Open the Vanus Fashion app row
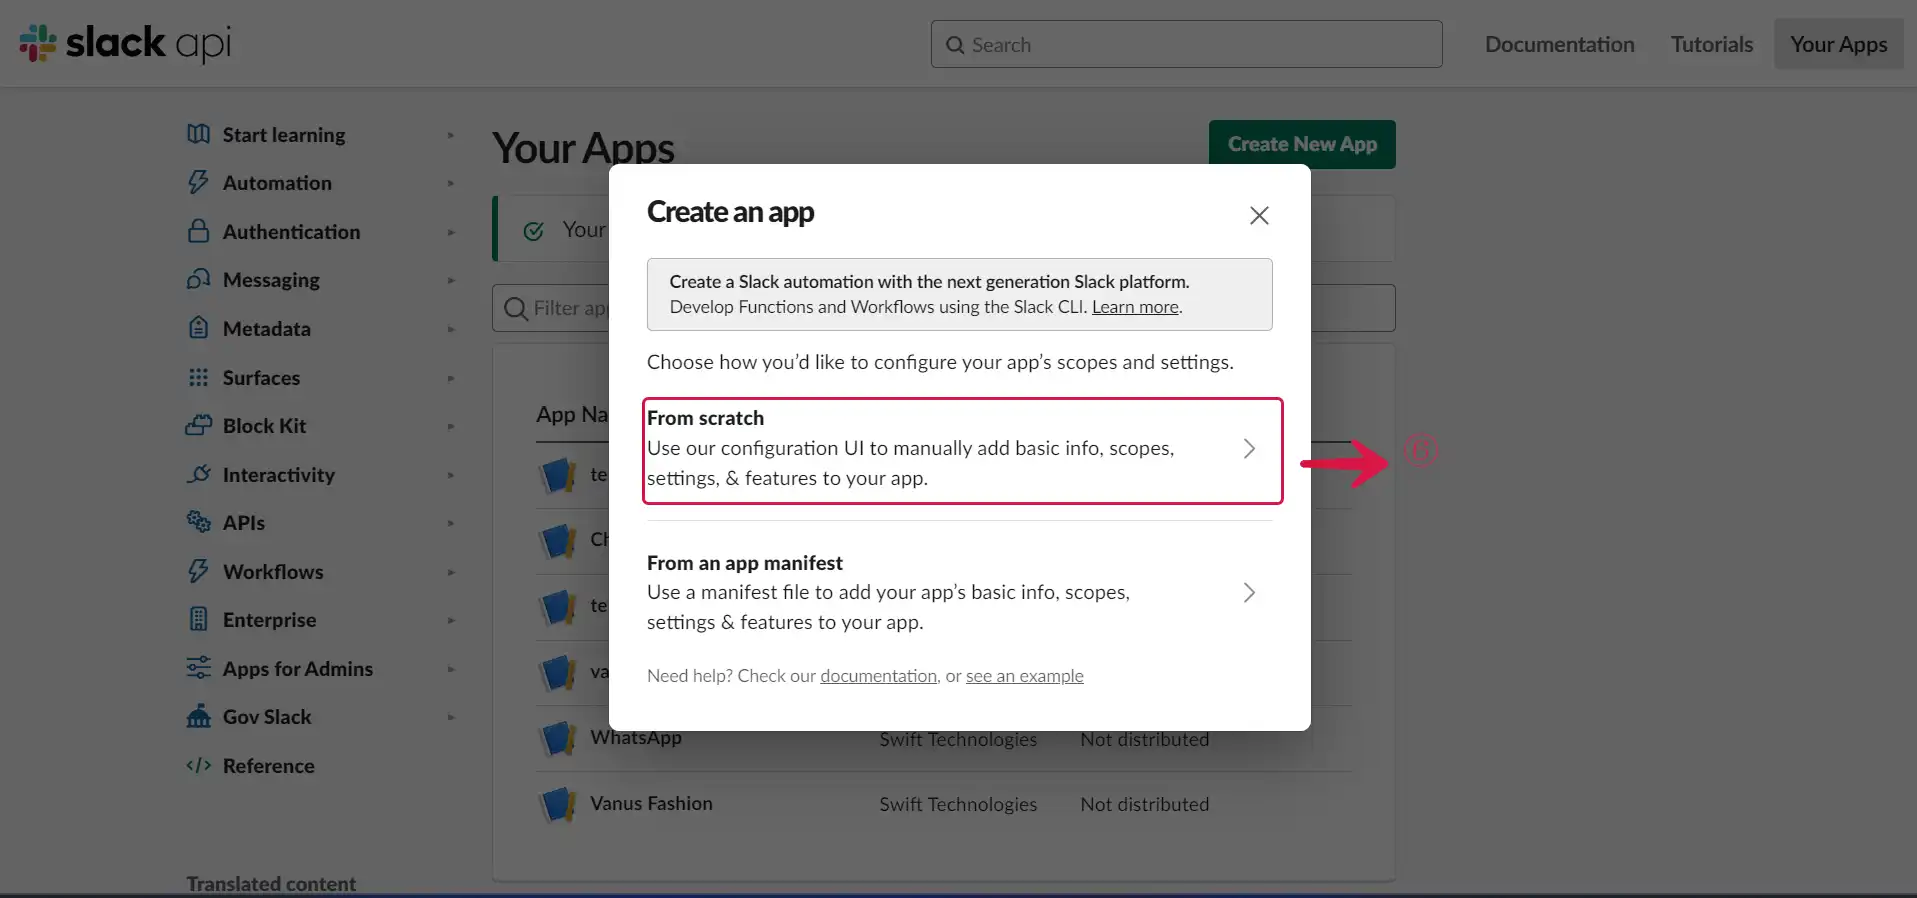1917x898 pixels. pos(943,804)
